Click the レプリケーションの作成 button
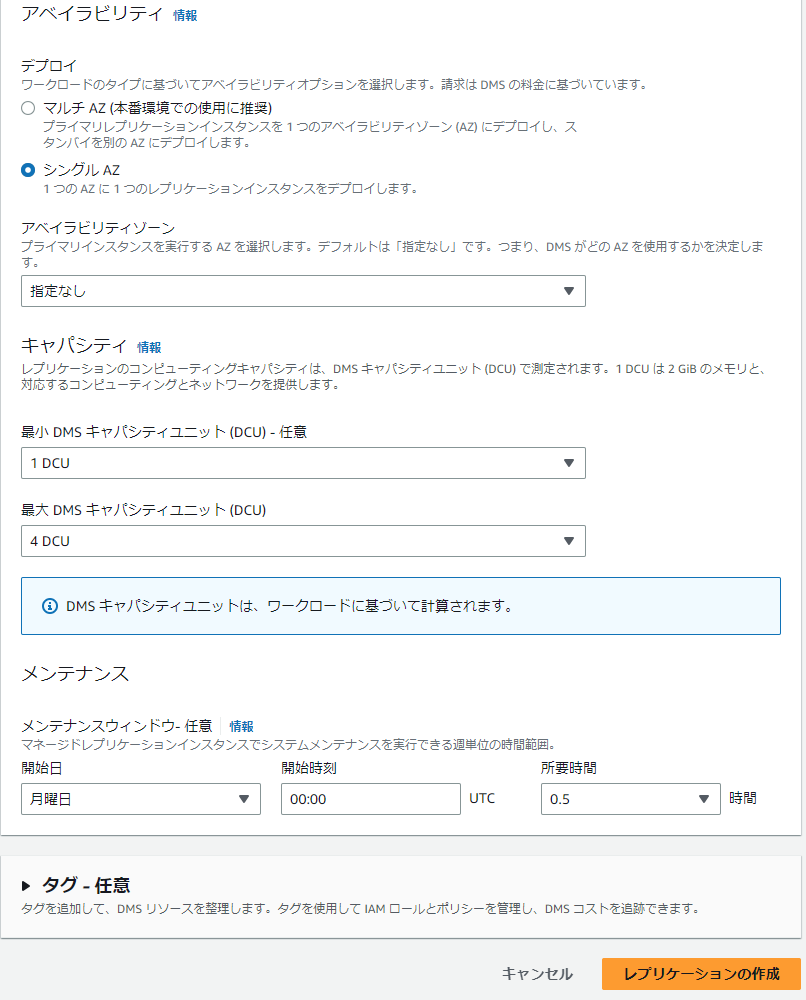Viewport: 806px width, 1000px height. pos(701,974)
